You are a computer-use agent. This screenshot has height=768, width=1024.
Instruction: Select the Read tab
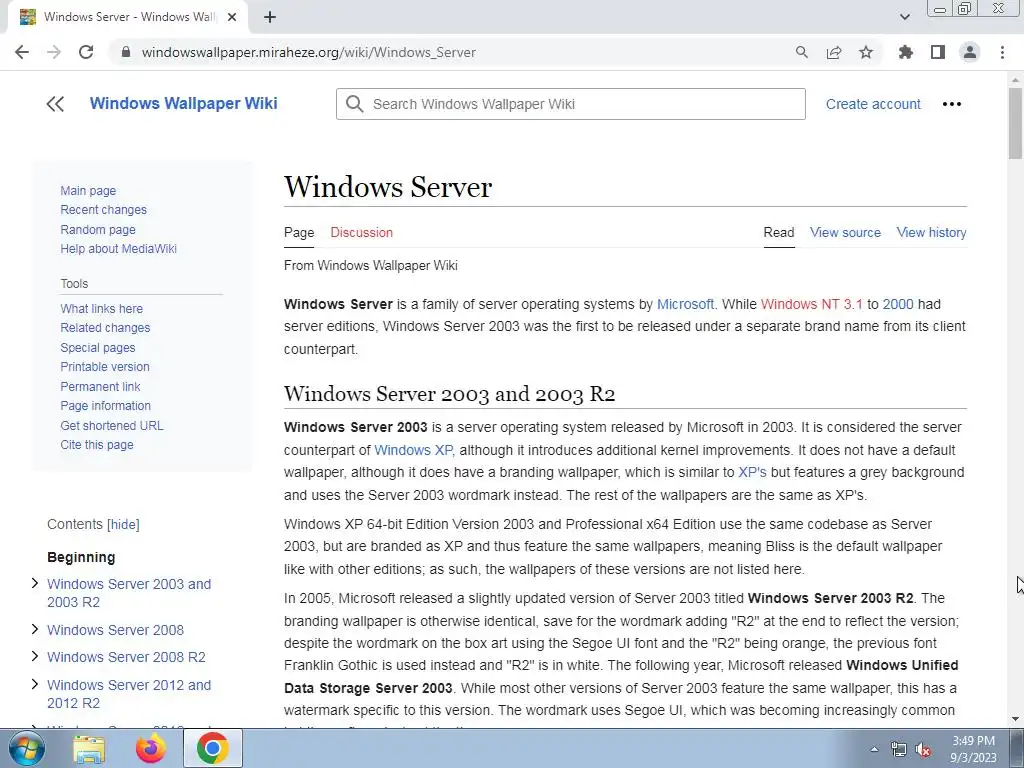point(778,232)
